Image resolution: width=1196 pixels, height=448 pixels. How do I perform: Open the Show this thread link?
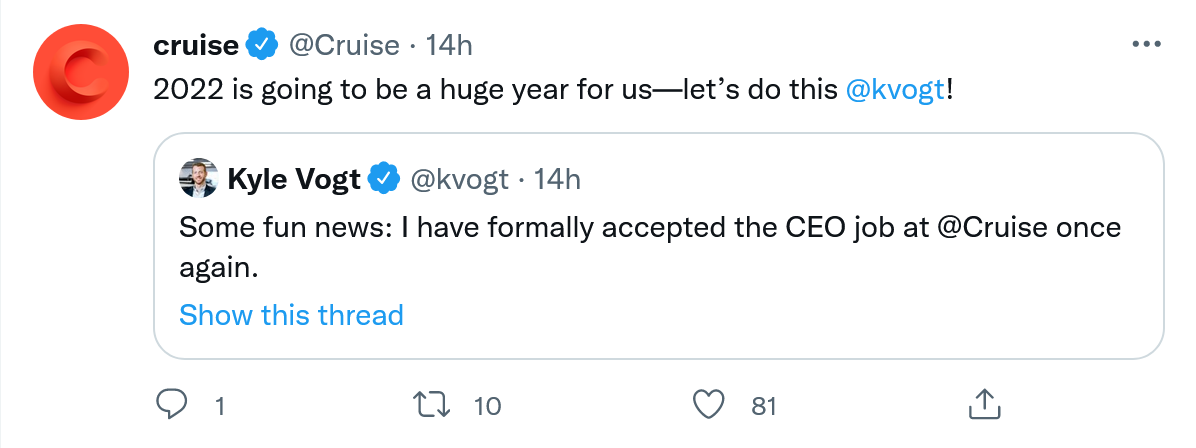pos(291,315)
